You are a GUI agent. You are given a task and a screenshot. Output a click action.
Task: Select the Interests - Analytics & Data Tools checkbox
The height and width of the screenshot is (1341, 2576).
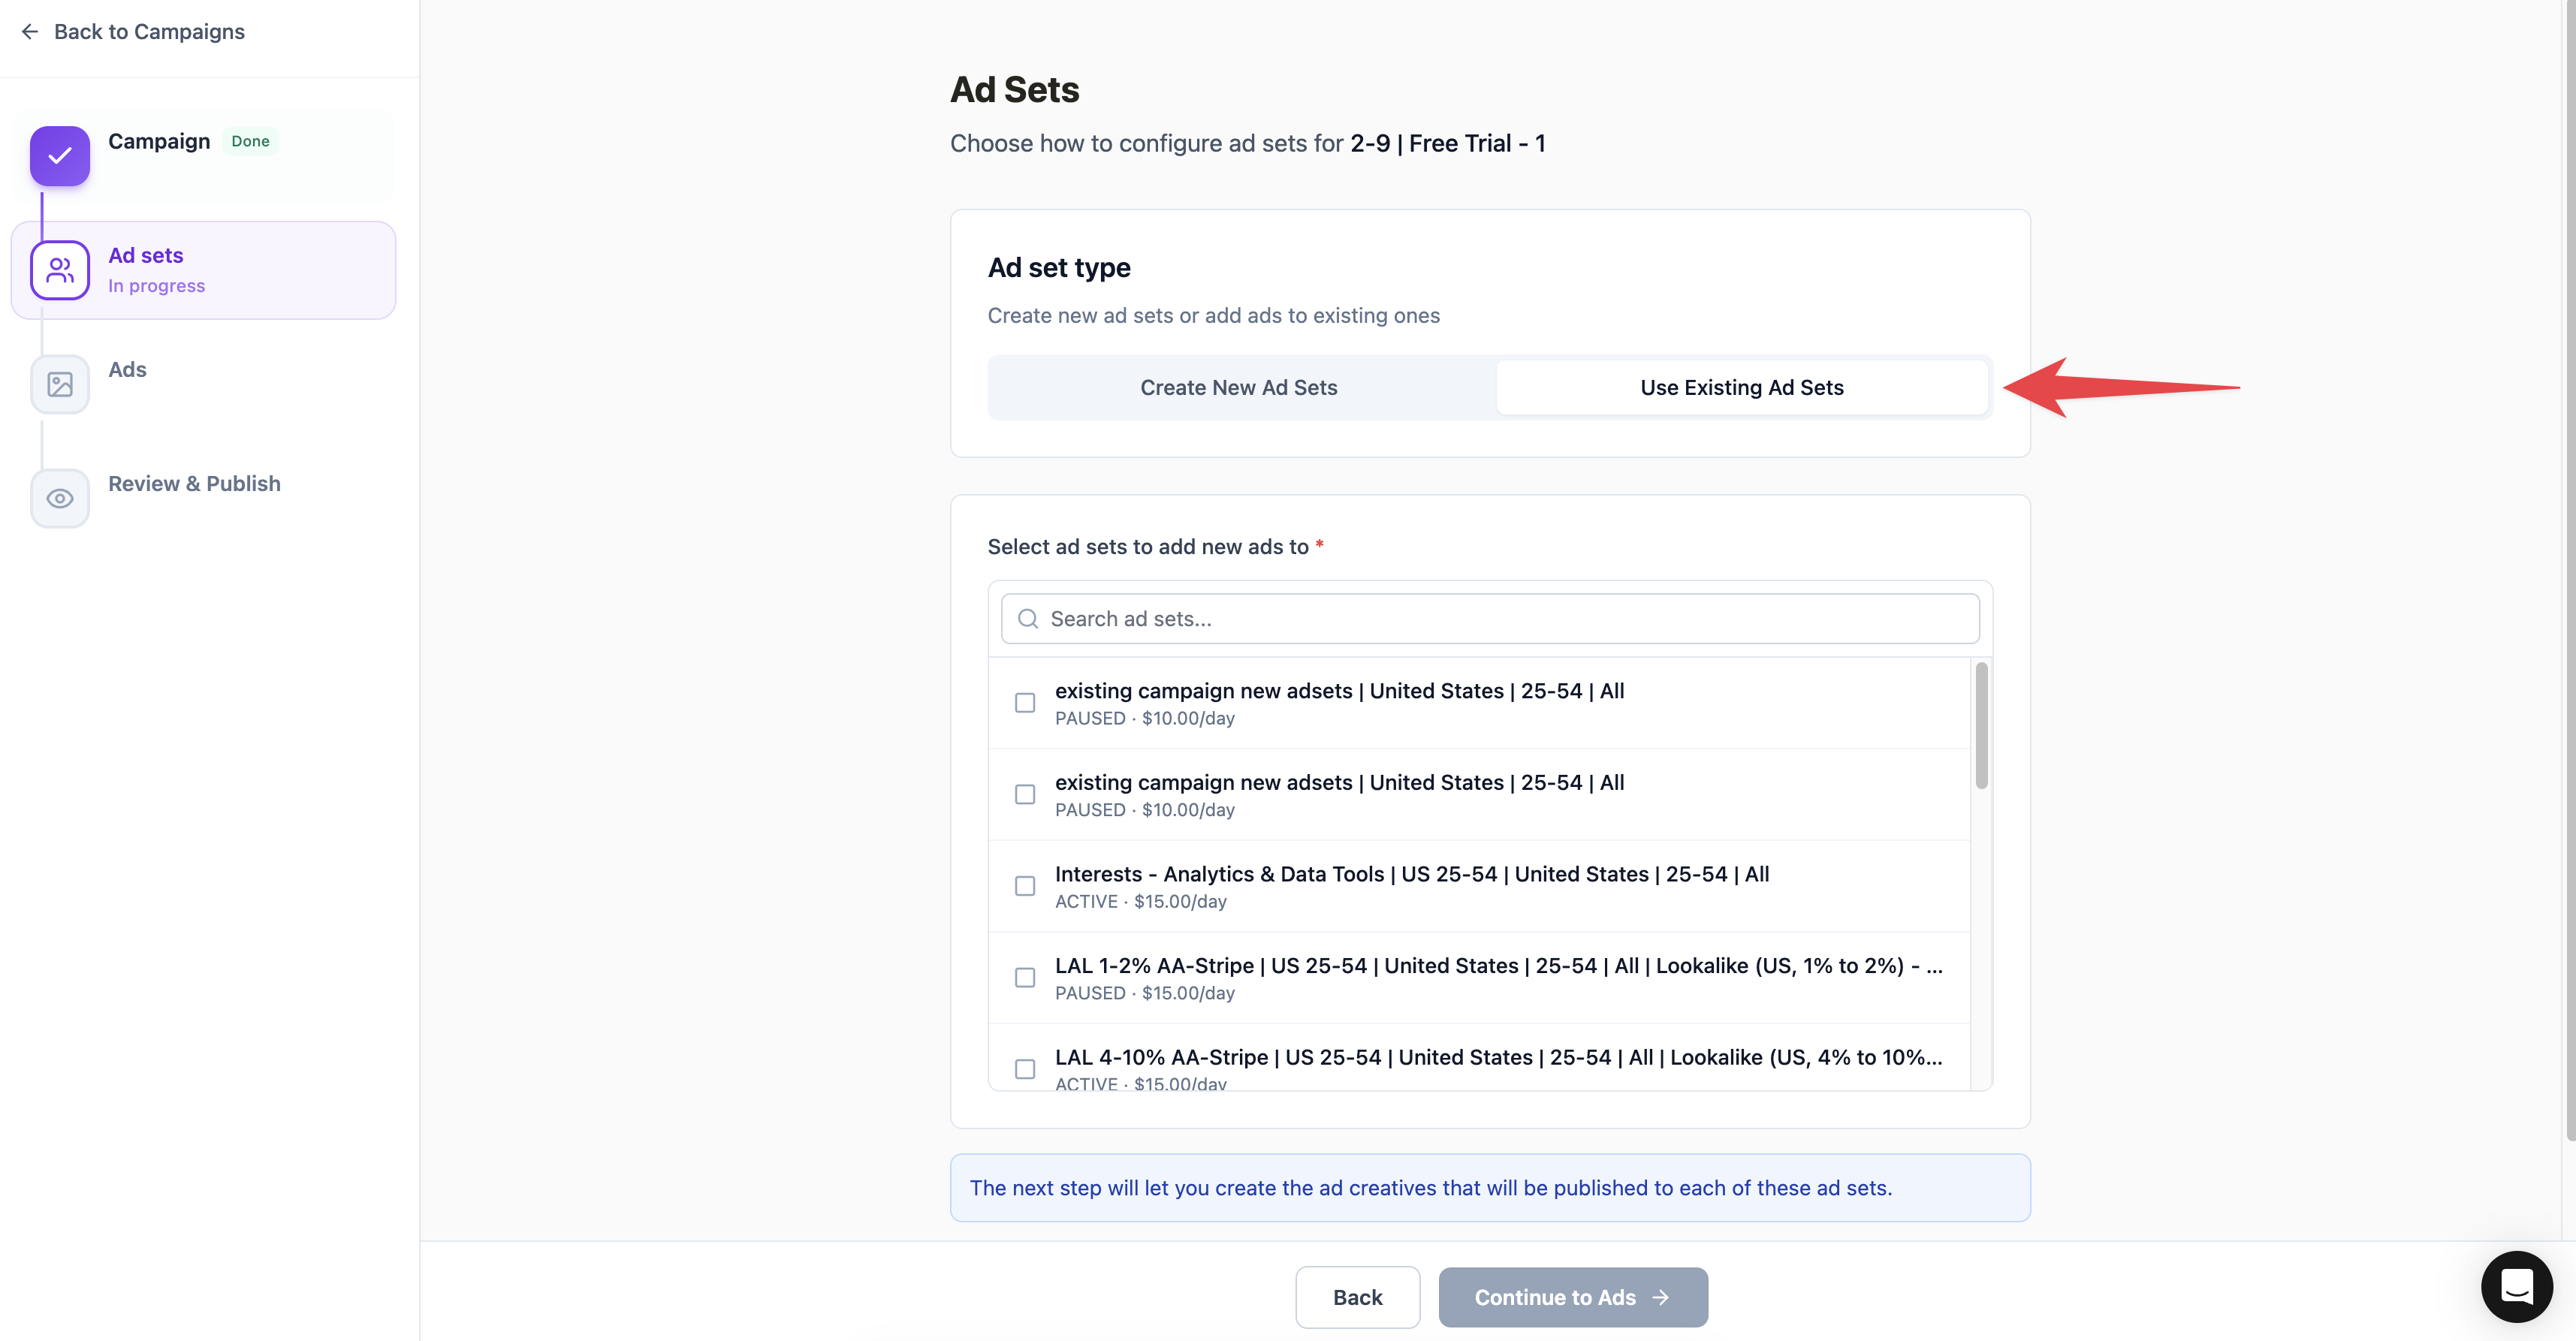[1025, 886]
